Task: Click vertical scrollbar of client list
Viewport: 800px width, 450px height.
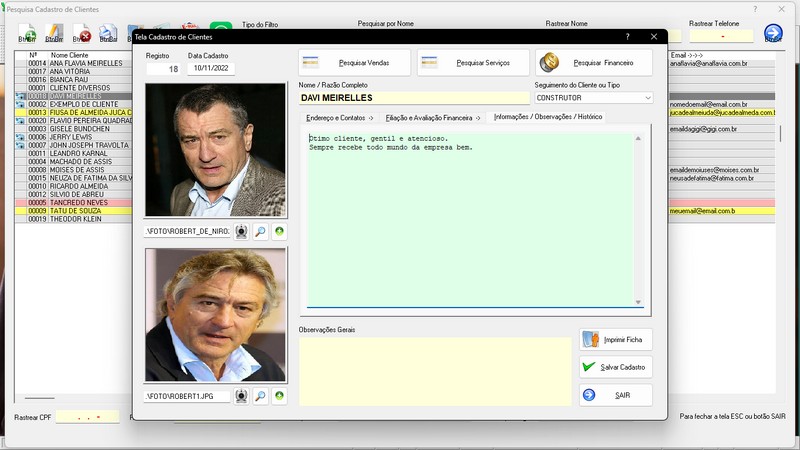Action: pos(780,134)
